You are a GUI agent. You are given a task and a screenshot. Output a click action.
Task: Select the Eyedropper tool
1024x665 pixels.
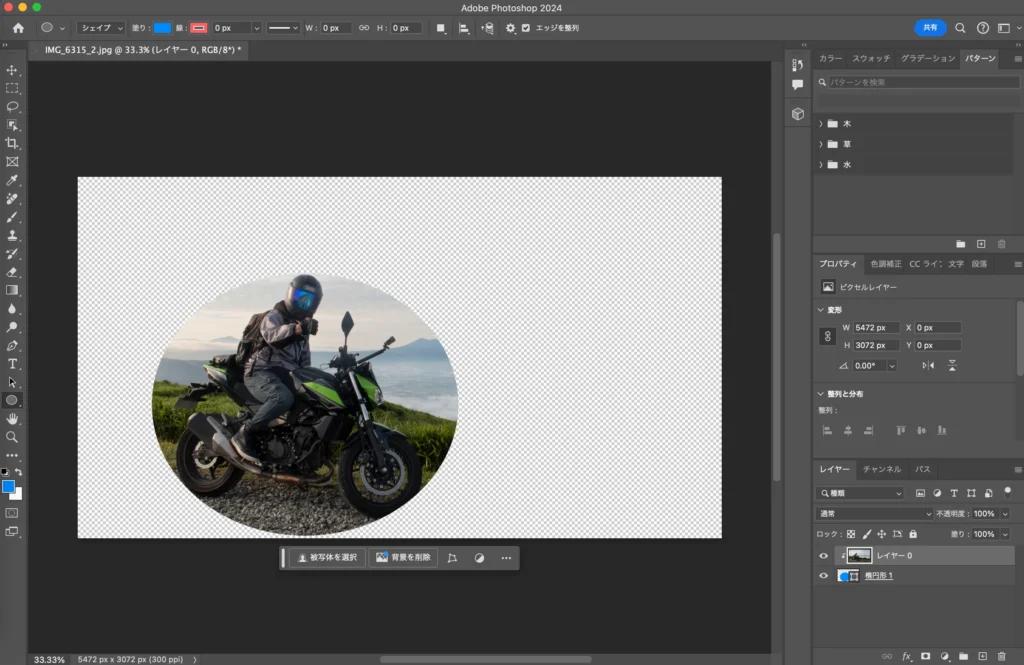12,180
